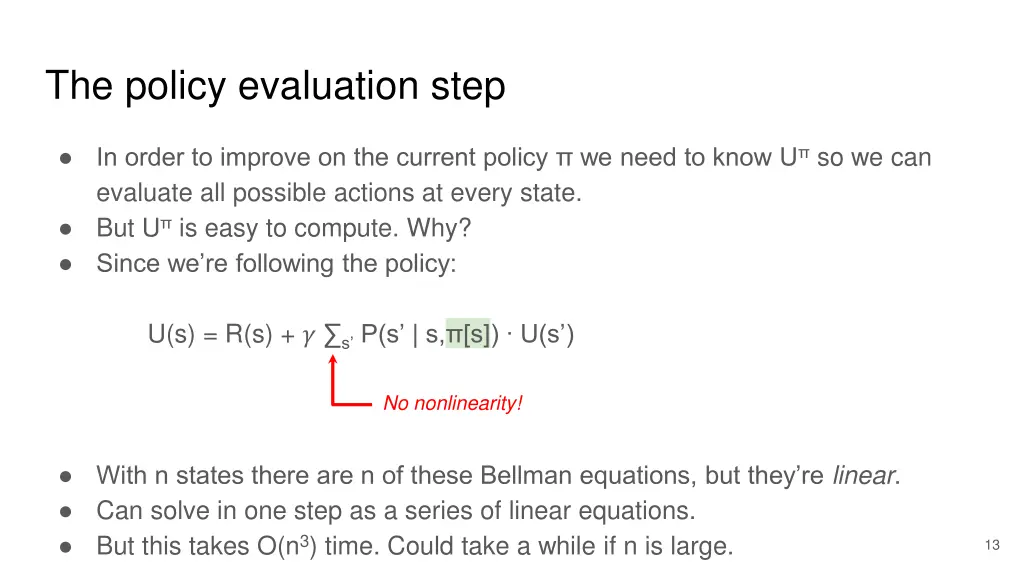Select the summation symbol in the equation
Image resolution: width=1024 pixels, height=576 pixels.
(334, 336)
